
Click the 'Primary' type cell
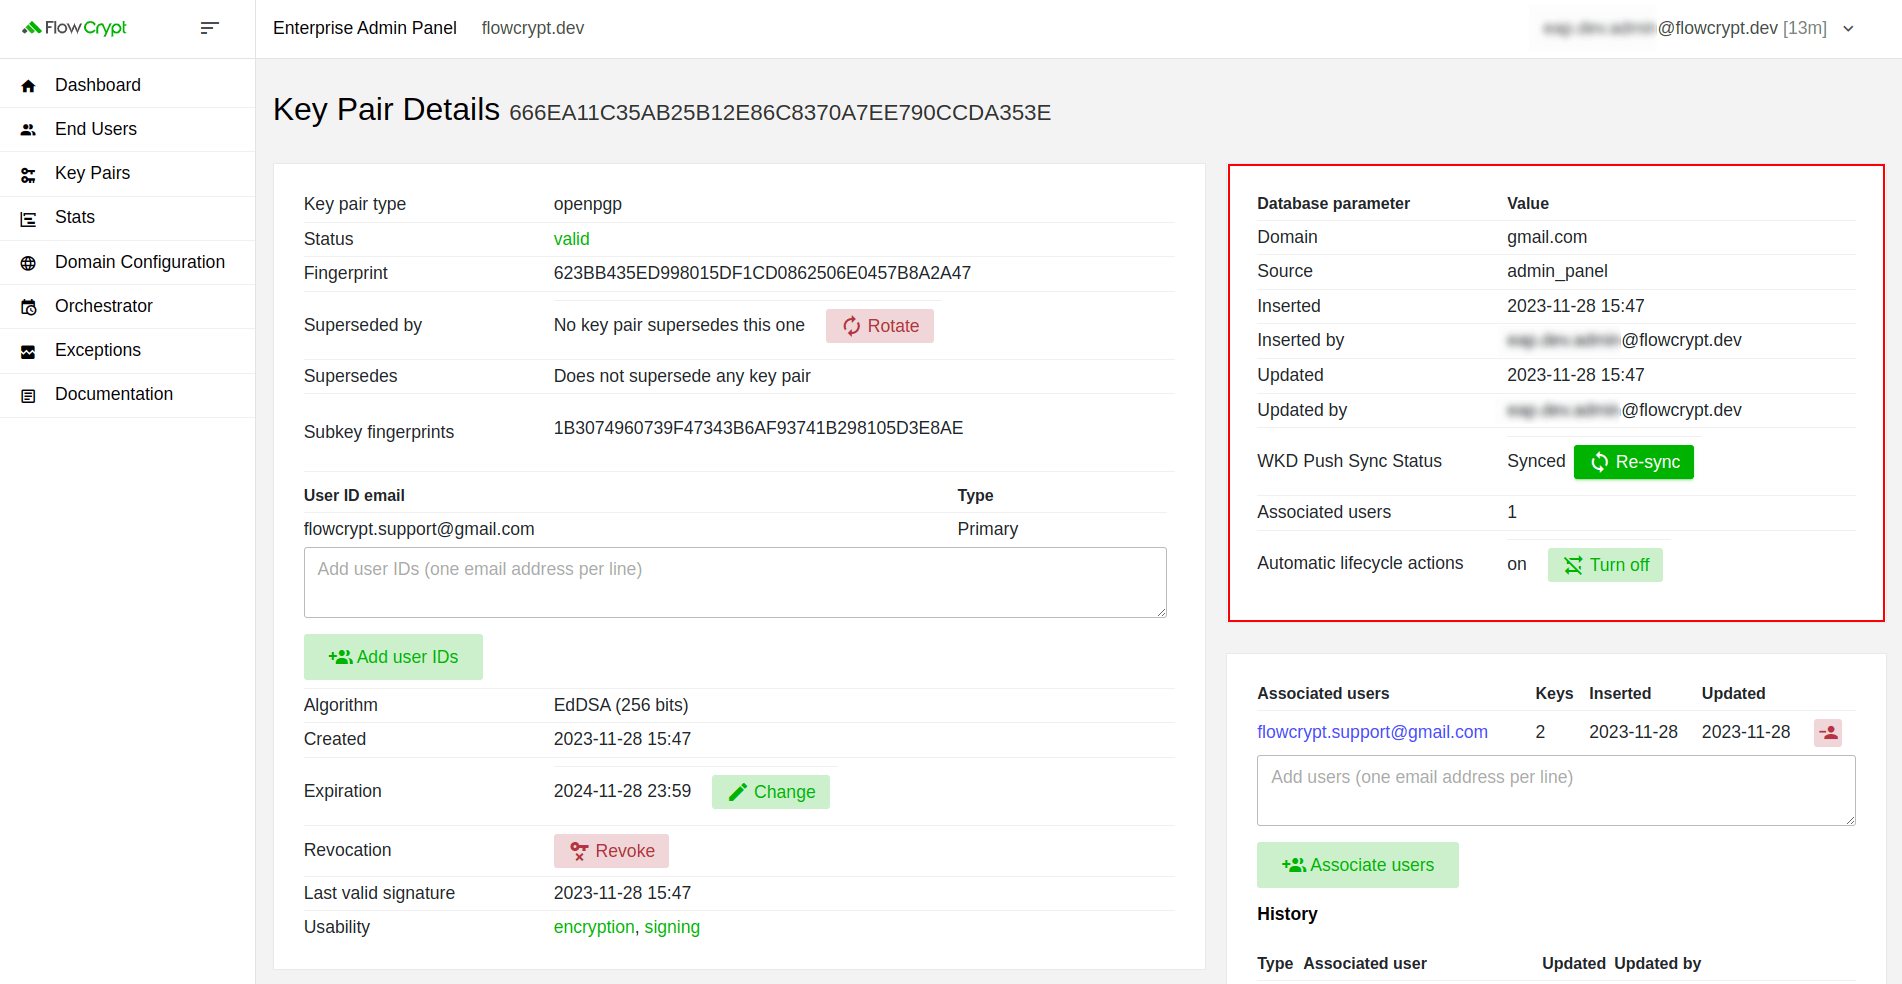(x=987, y=529)
